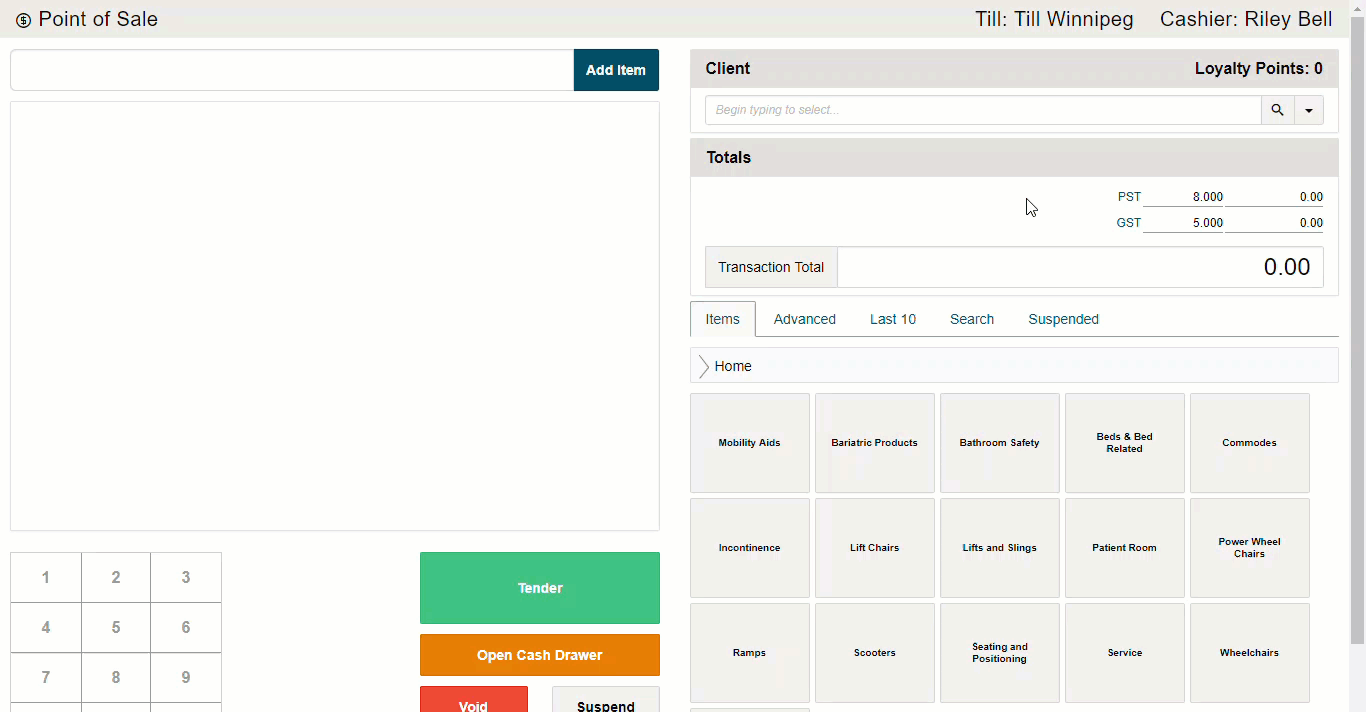Open the Bathroom Safety category tile

click(x=1000, y=443)
